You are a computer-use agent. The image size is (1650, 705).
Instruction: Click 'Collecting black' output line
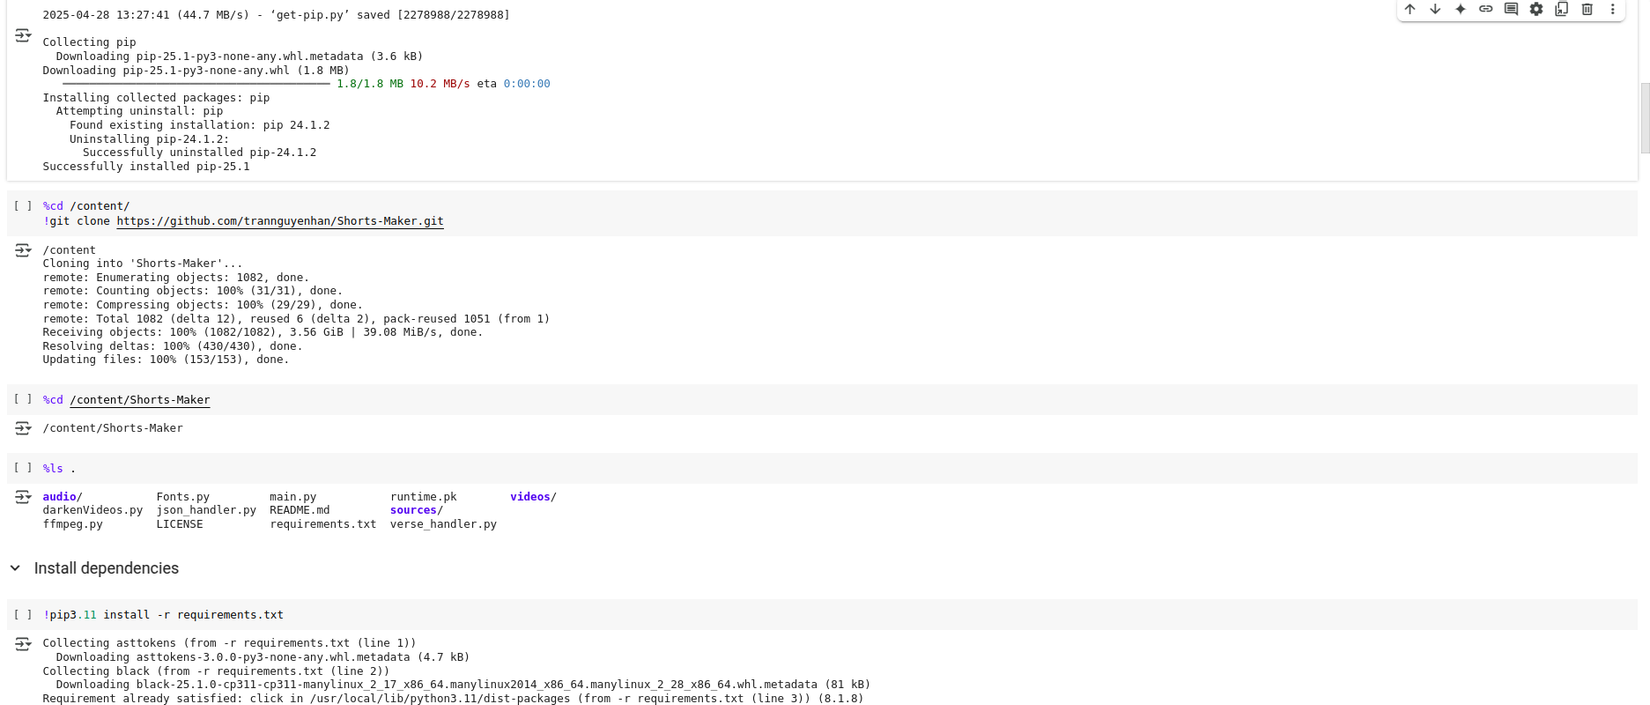point(216,672)
